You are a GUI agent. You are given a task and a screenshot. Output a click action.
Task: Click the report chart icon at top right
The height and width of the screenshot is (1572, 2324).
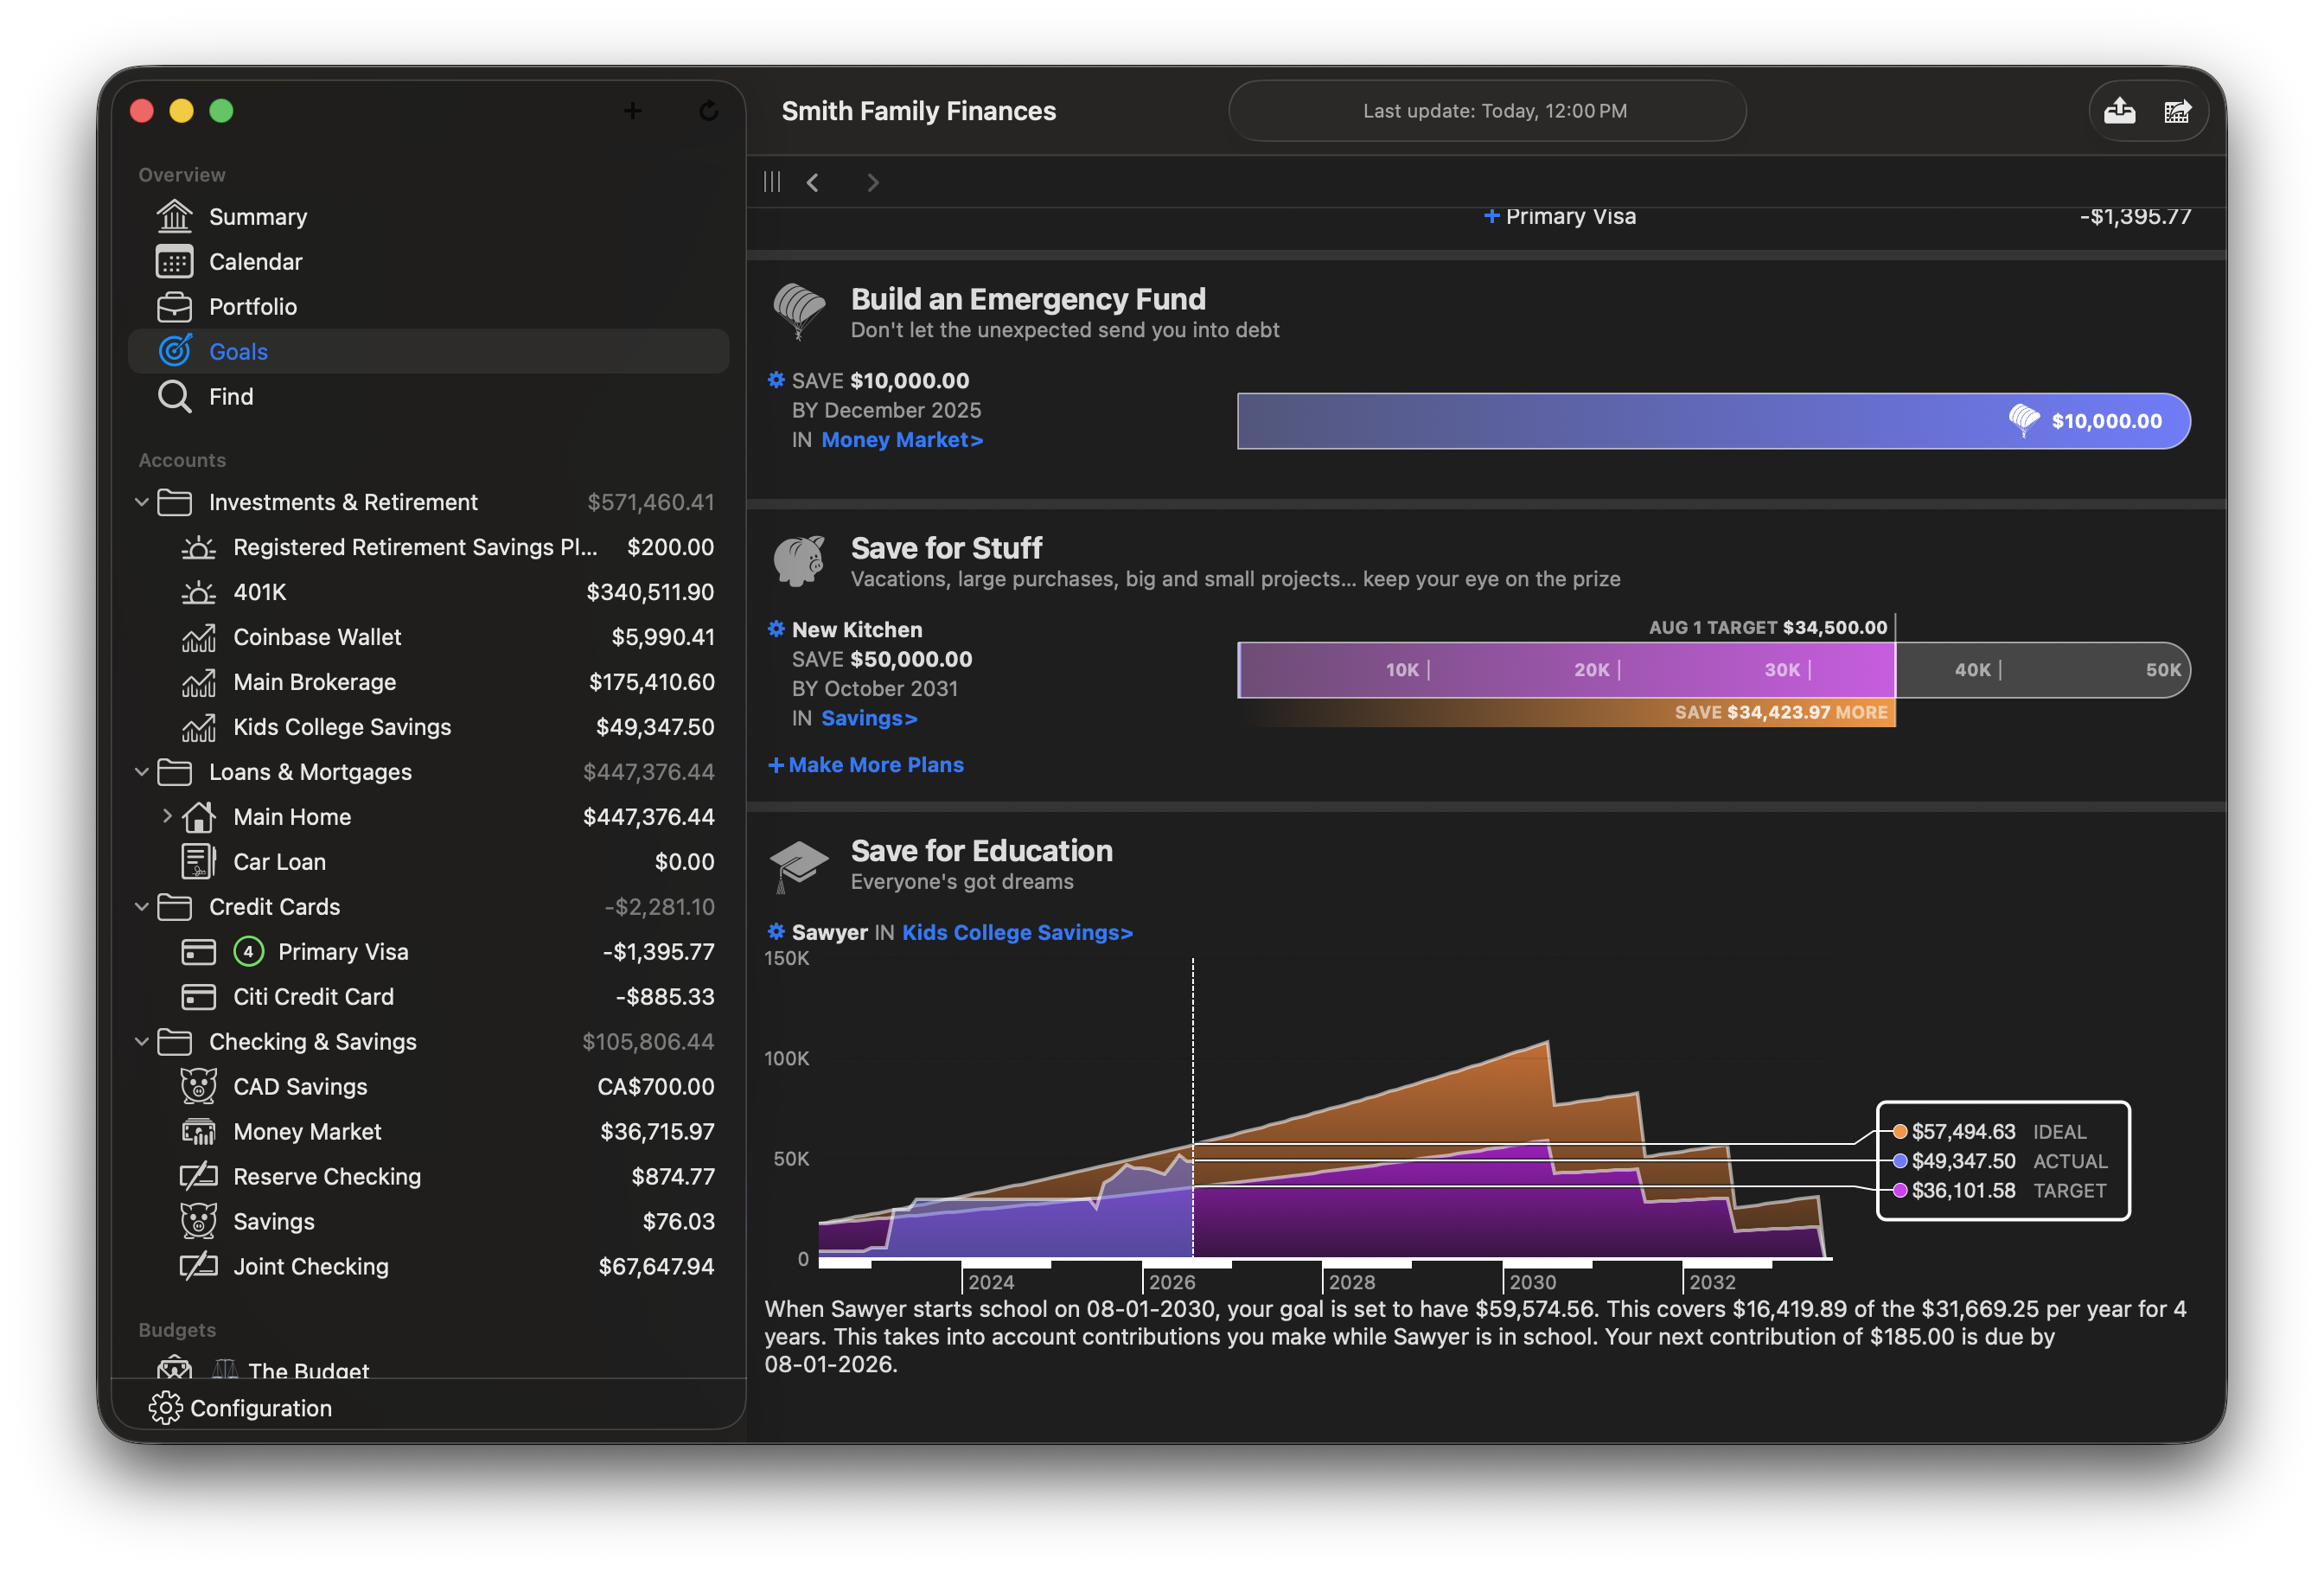[2177, 111]
